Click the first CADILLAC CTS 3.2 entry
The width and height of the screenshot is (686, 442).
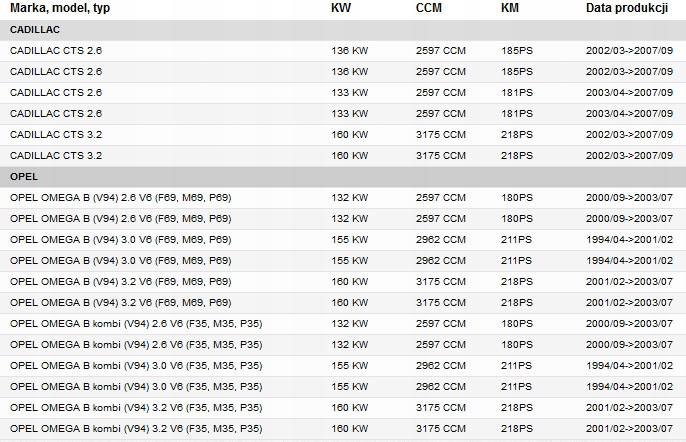point(343,135)
